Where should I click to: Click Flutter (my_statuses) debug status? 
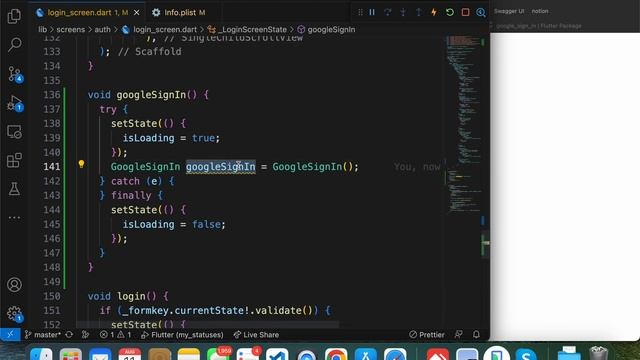tap(182, 335)
